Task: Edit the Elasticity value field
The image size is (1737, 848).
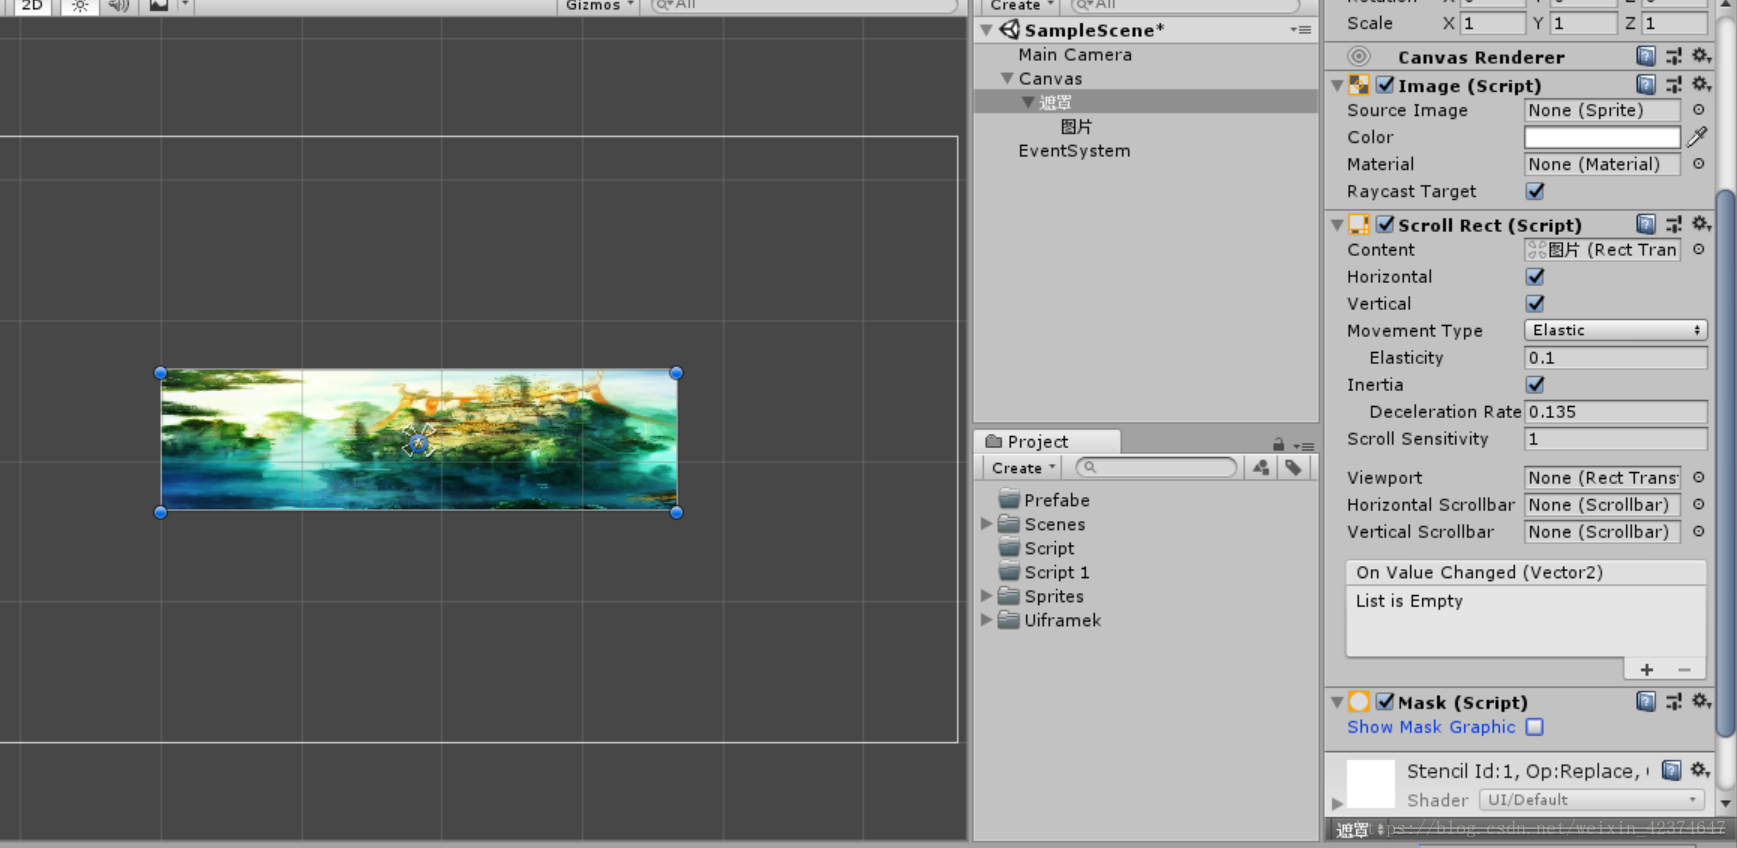Action: tap(1615, 358)
